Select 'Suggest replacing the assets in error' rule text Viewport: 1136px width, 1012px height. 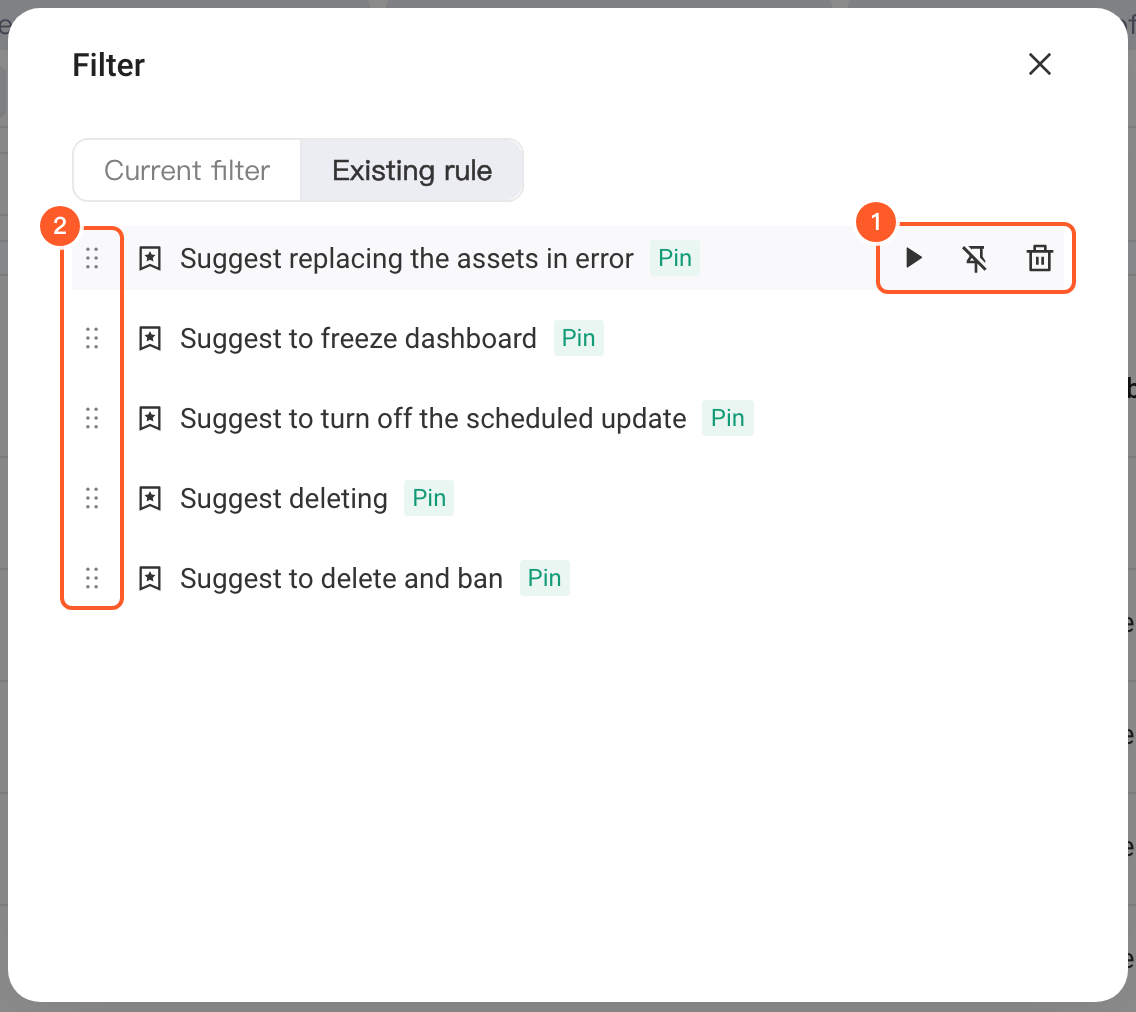pos(407,259)
